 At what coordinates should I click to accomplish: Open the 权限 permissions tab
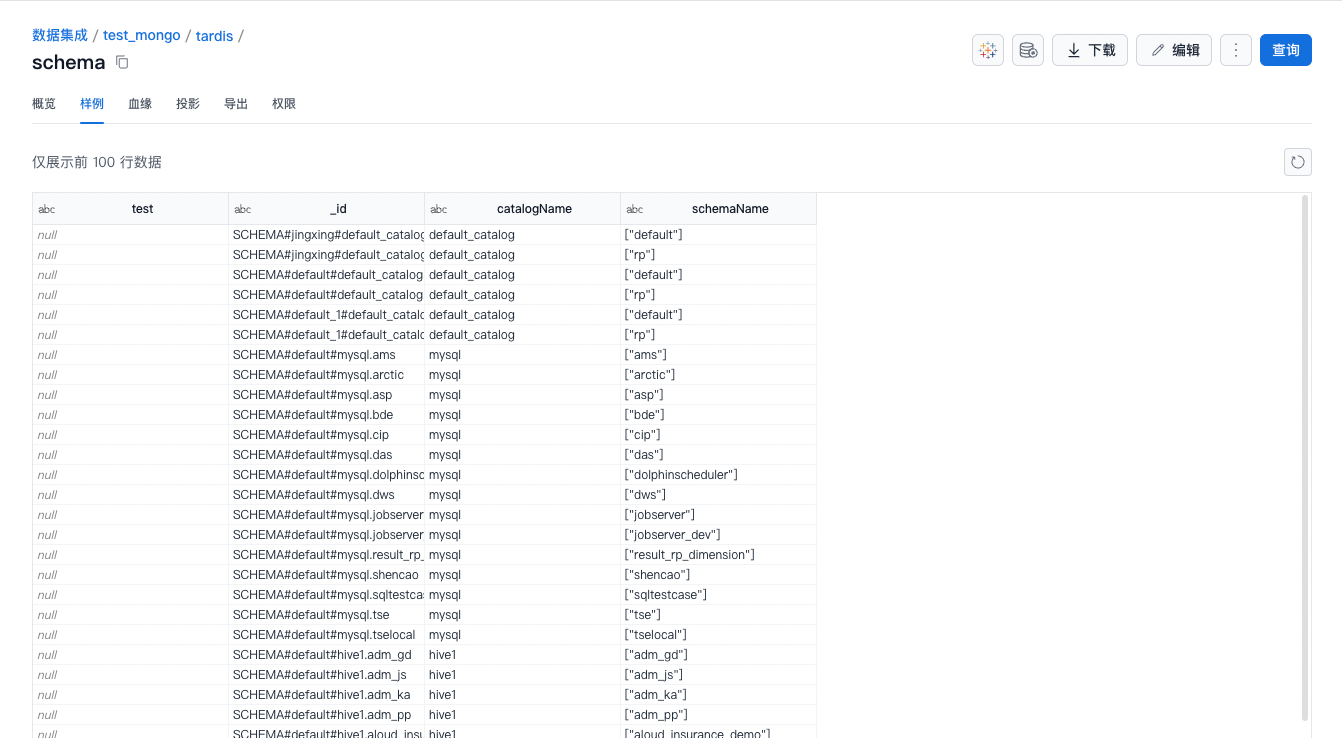tap(284, 104)
